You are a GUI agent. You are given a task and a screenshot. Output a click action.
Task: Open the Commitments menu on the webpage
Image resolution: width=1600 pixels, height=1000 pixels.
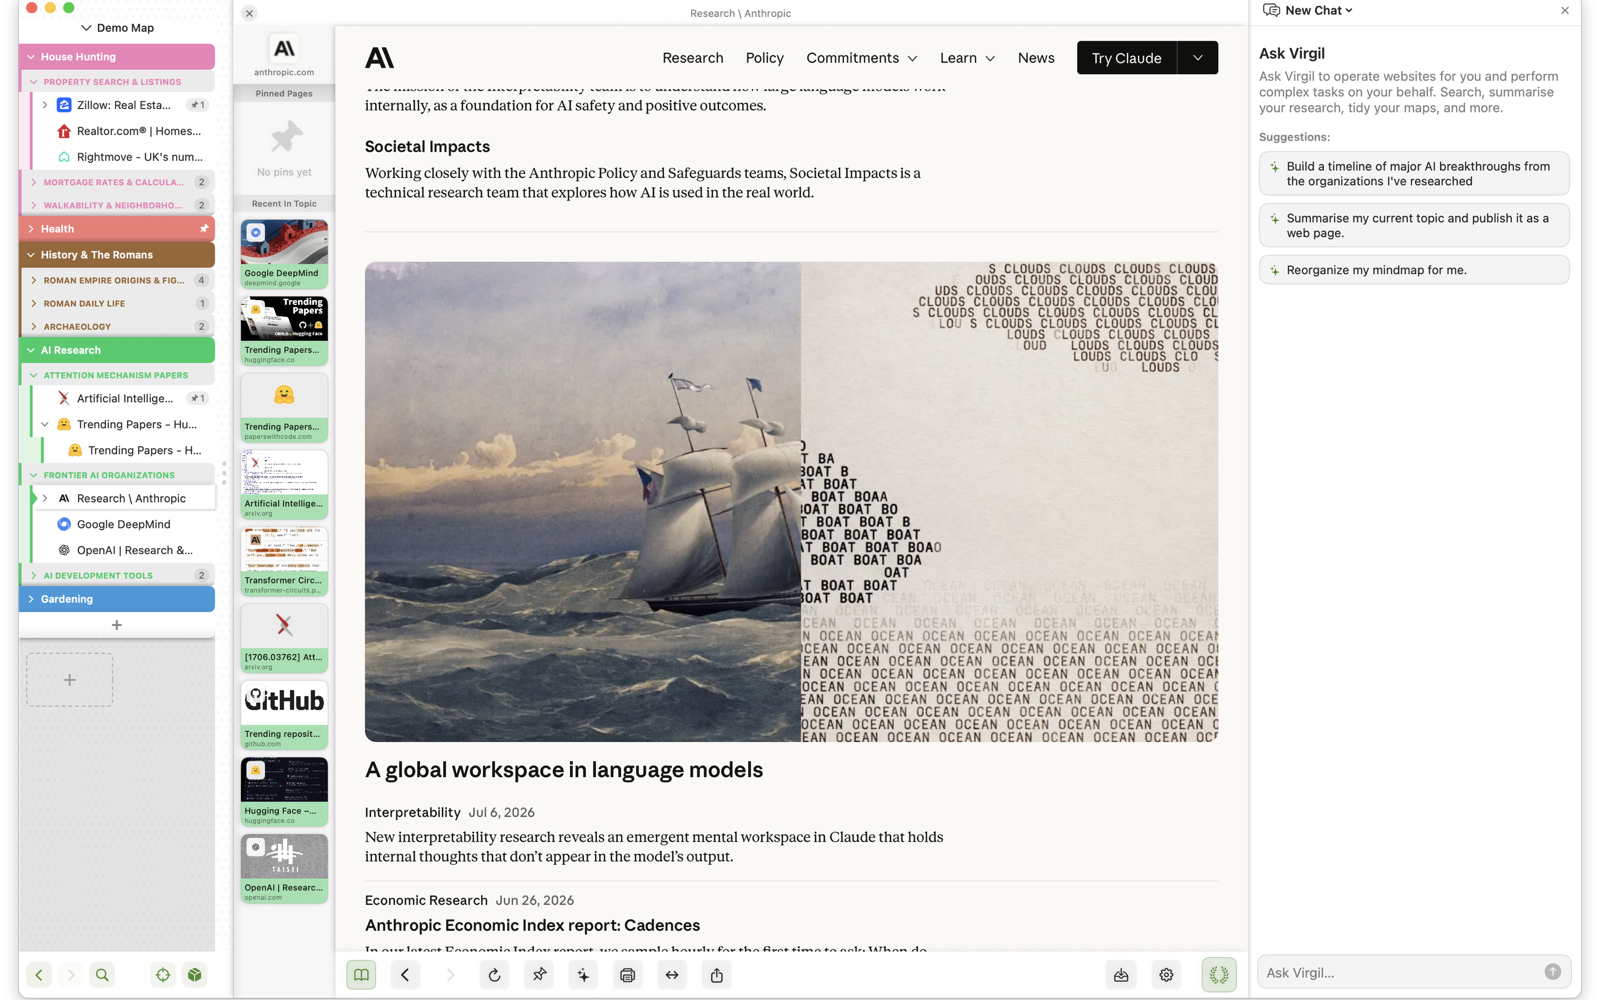tap(862, 58)
